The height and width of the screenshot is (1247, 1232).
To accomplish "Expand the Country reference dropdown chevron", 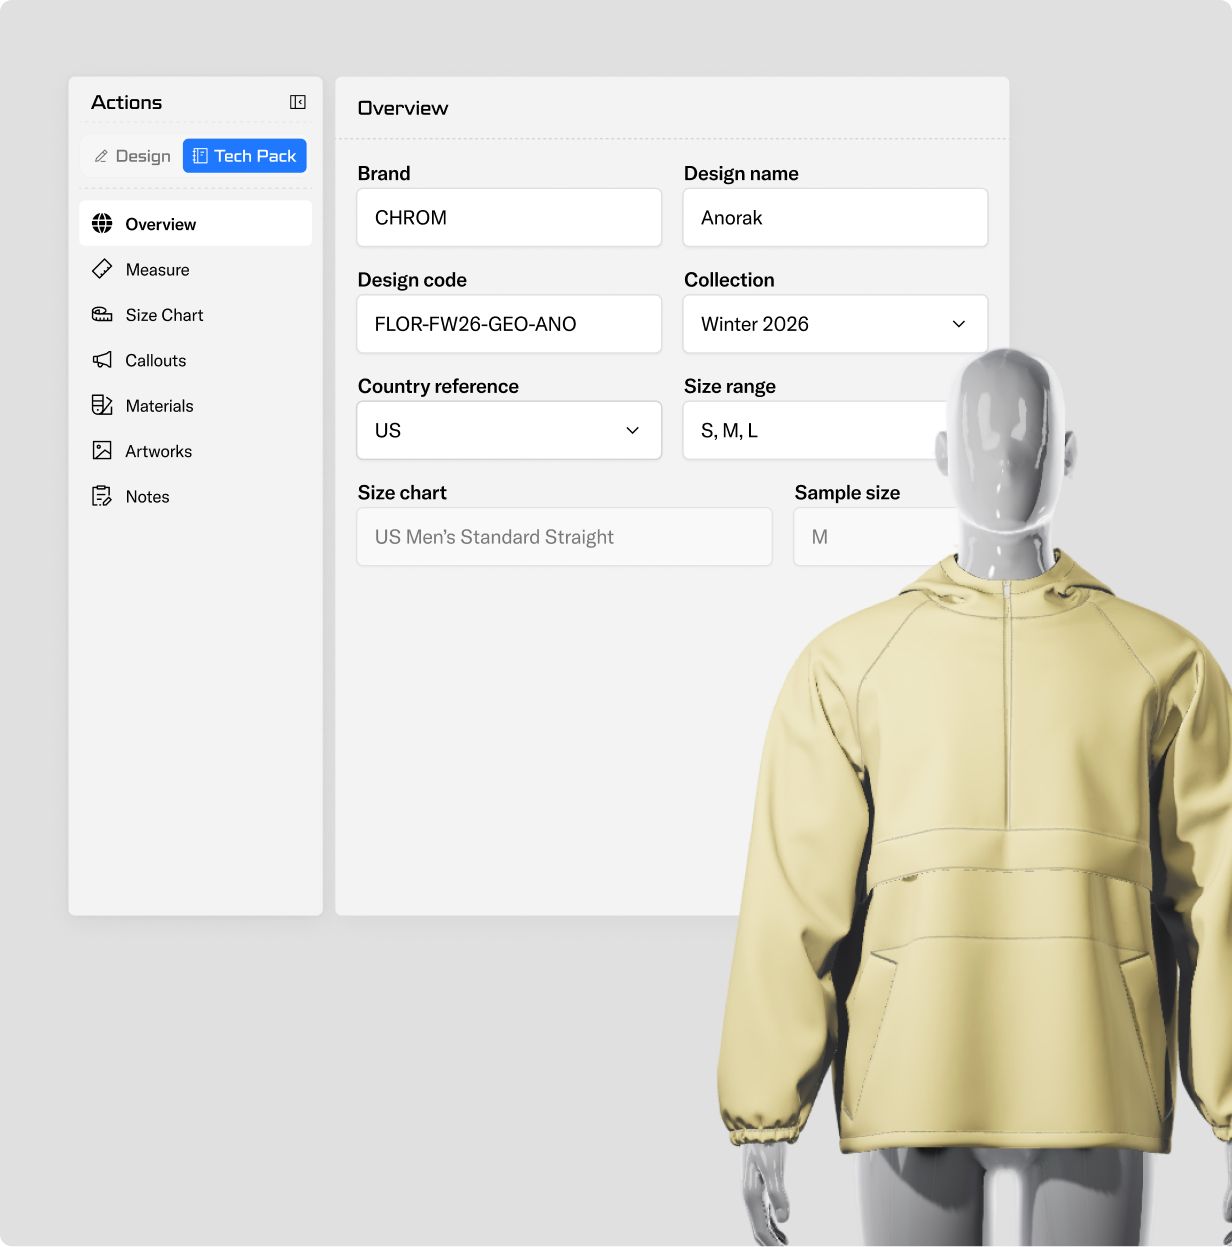I will coord(632,431).
